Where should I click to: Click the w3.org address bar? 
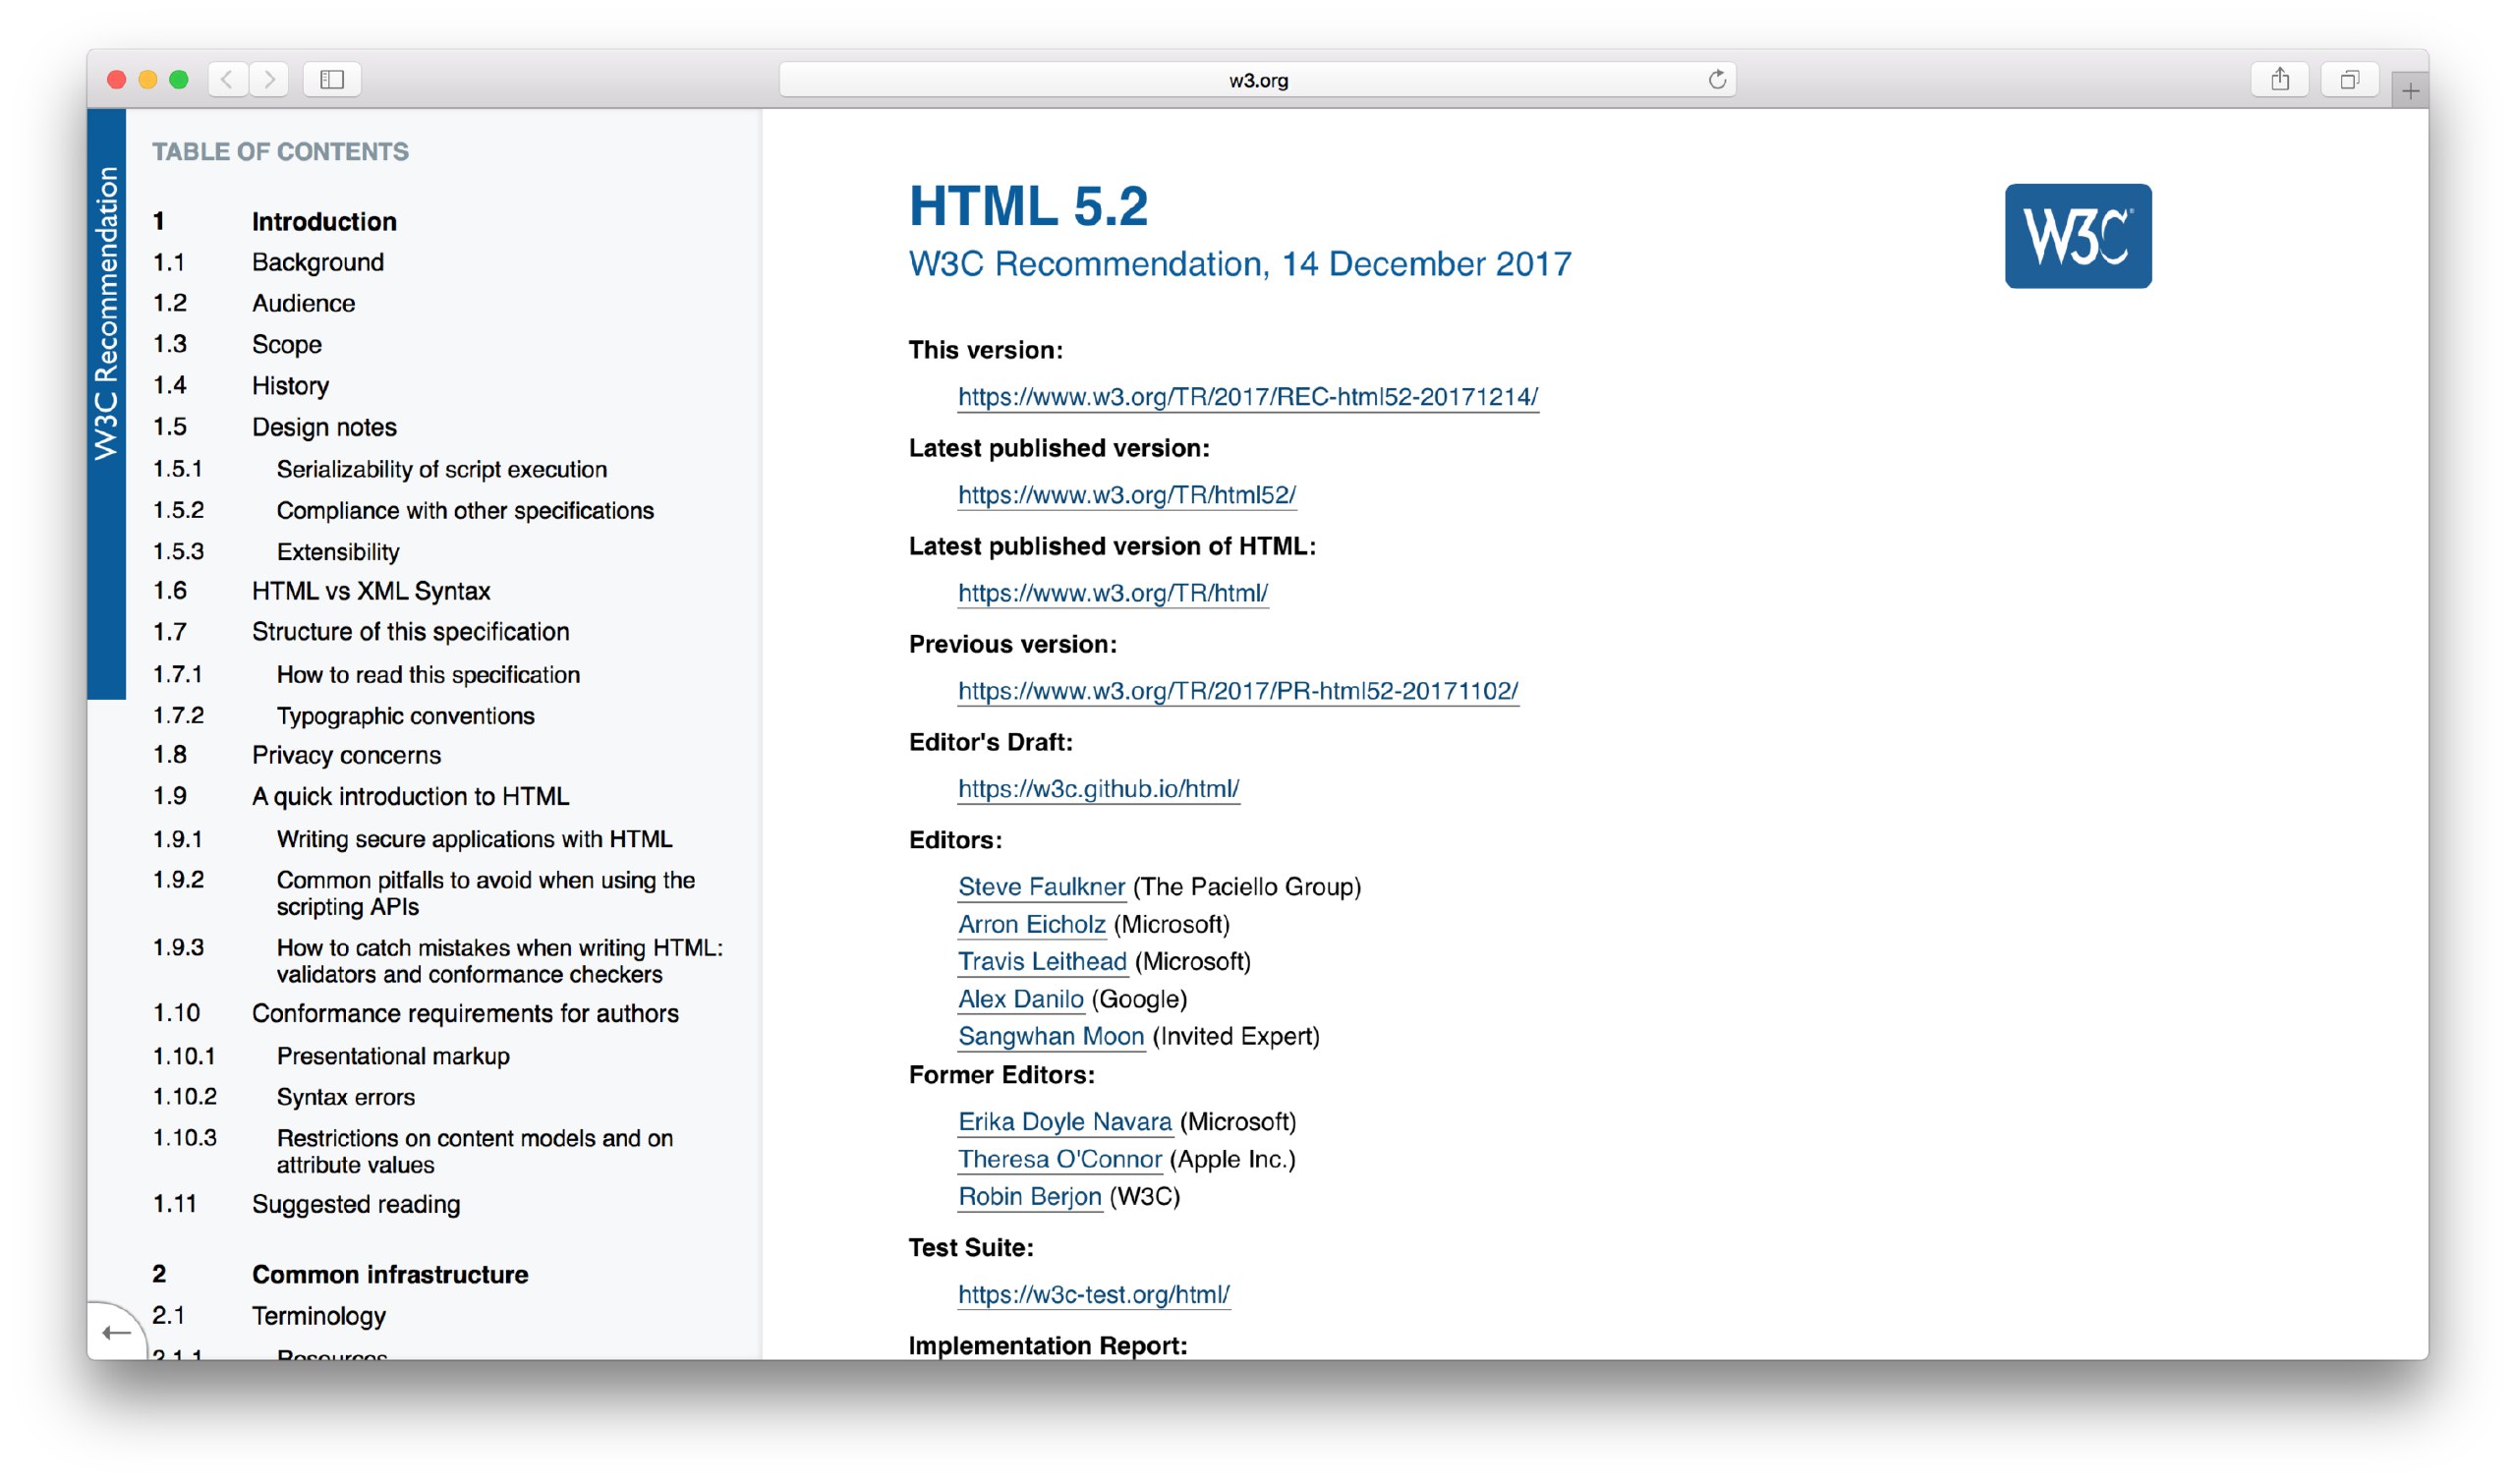(1258, 80)
